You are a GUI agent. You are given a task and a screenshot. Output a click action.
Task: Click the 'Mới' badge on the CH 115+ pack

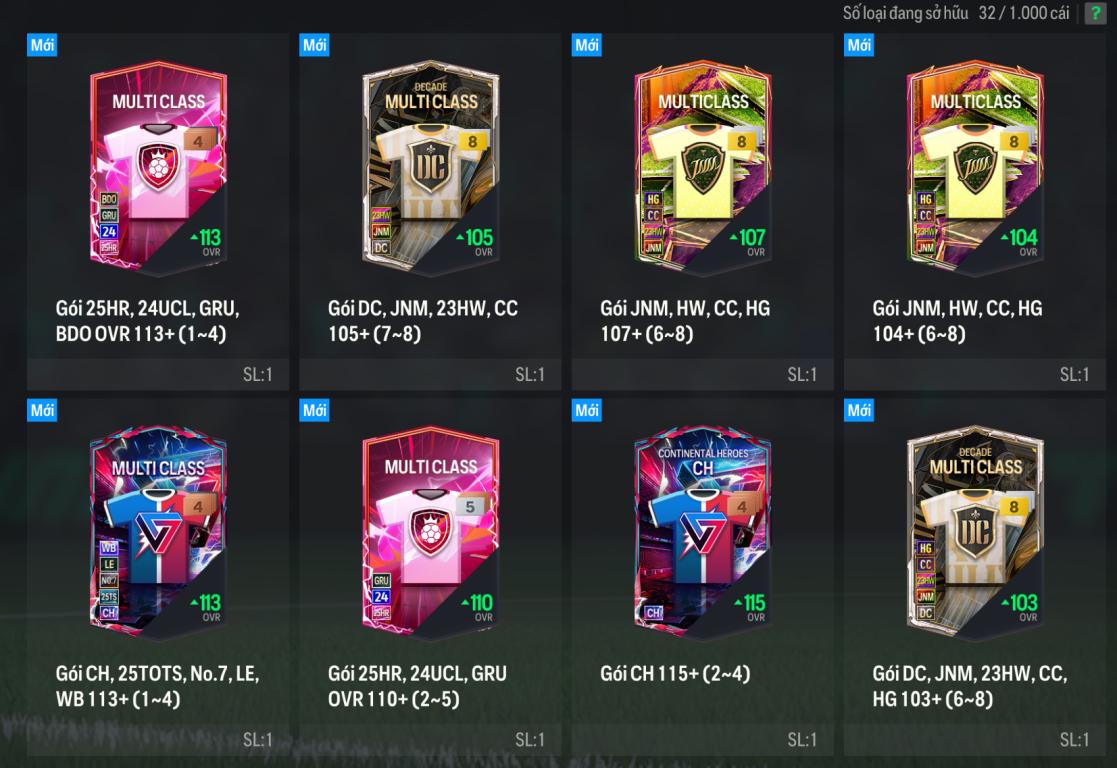587,410
